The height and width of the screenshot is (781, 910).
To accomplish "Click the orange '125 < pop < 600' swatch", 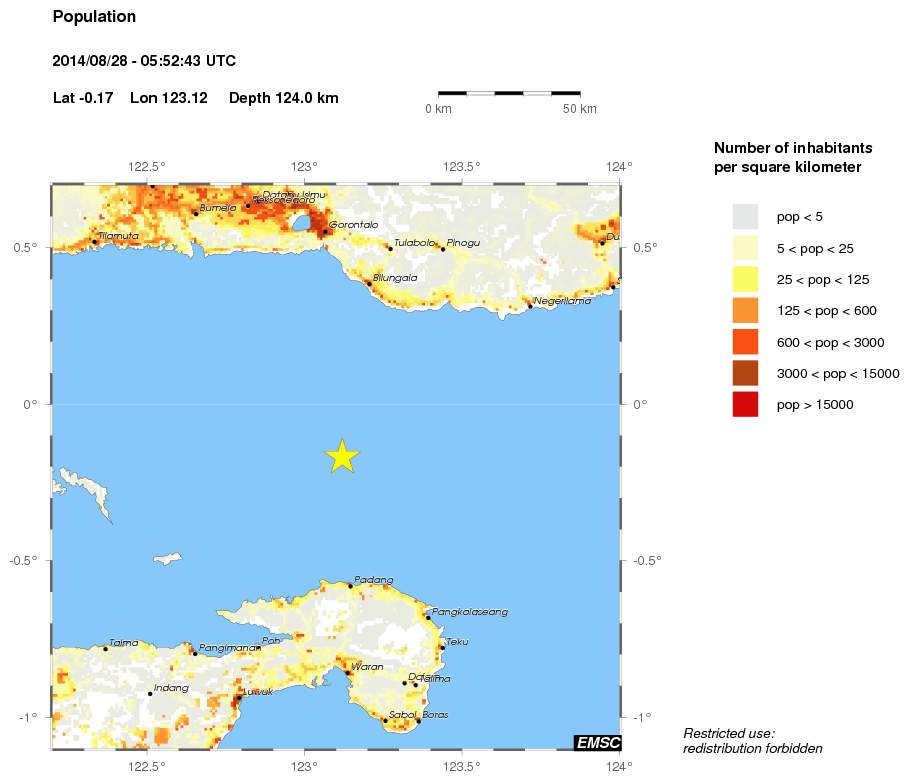I will click(x=745, y=310).
